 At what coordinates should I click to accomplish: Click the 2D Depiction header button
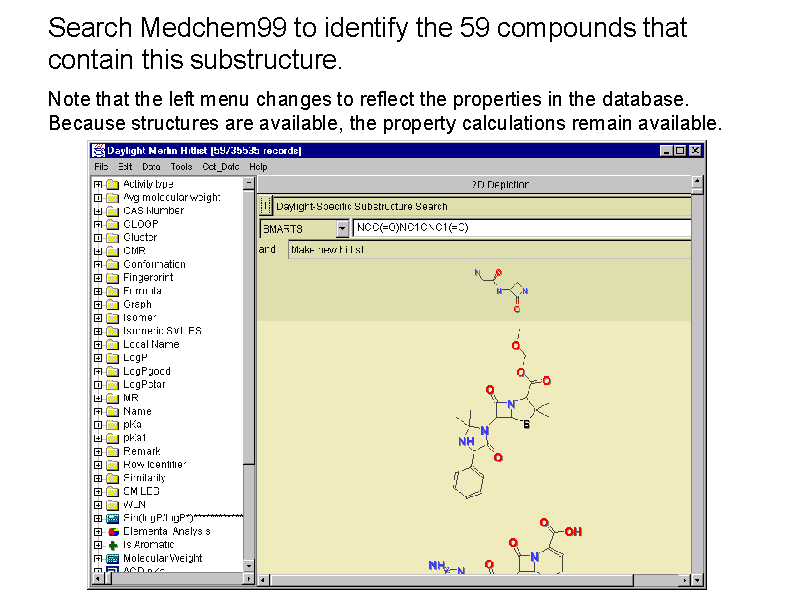point(473,184)
